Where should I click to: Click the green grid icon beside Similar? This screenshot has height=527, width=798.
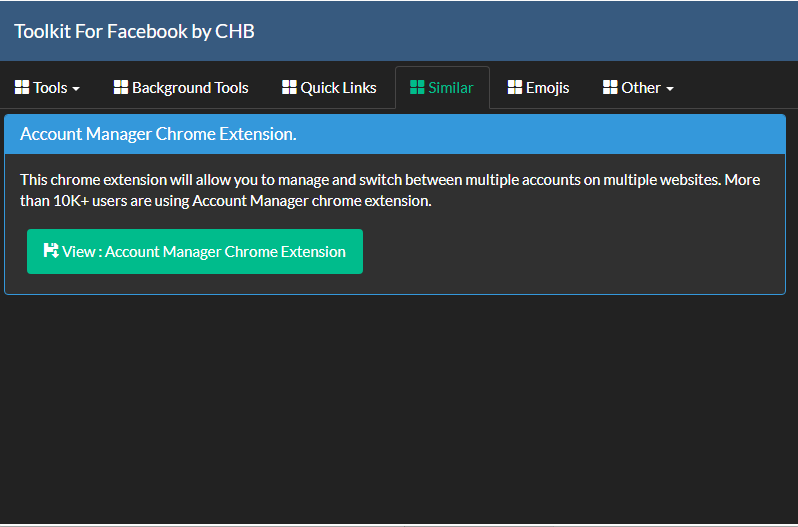417,87
